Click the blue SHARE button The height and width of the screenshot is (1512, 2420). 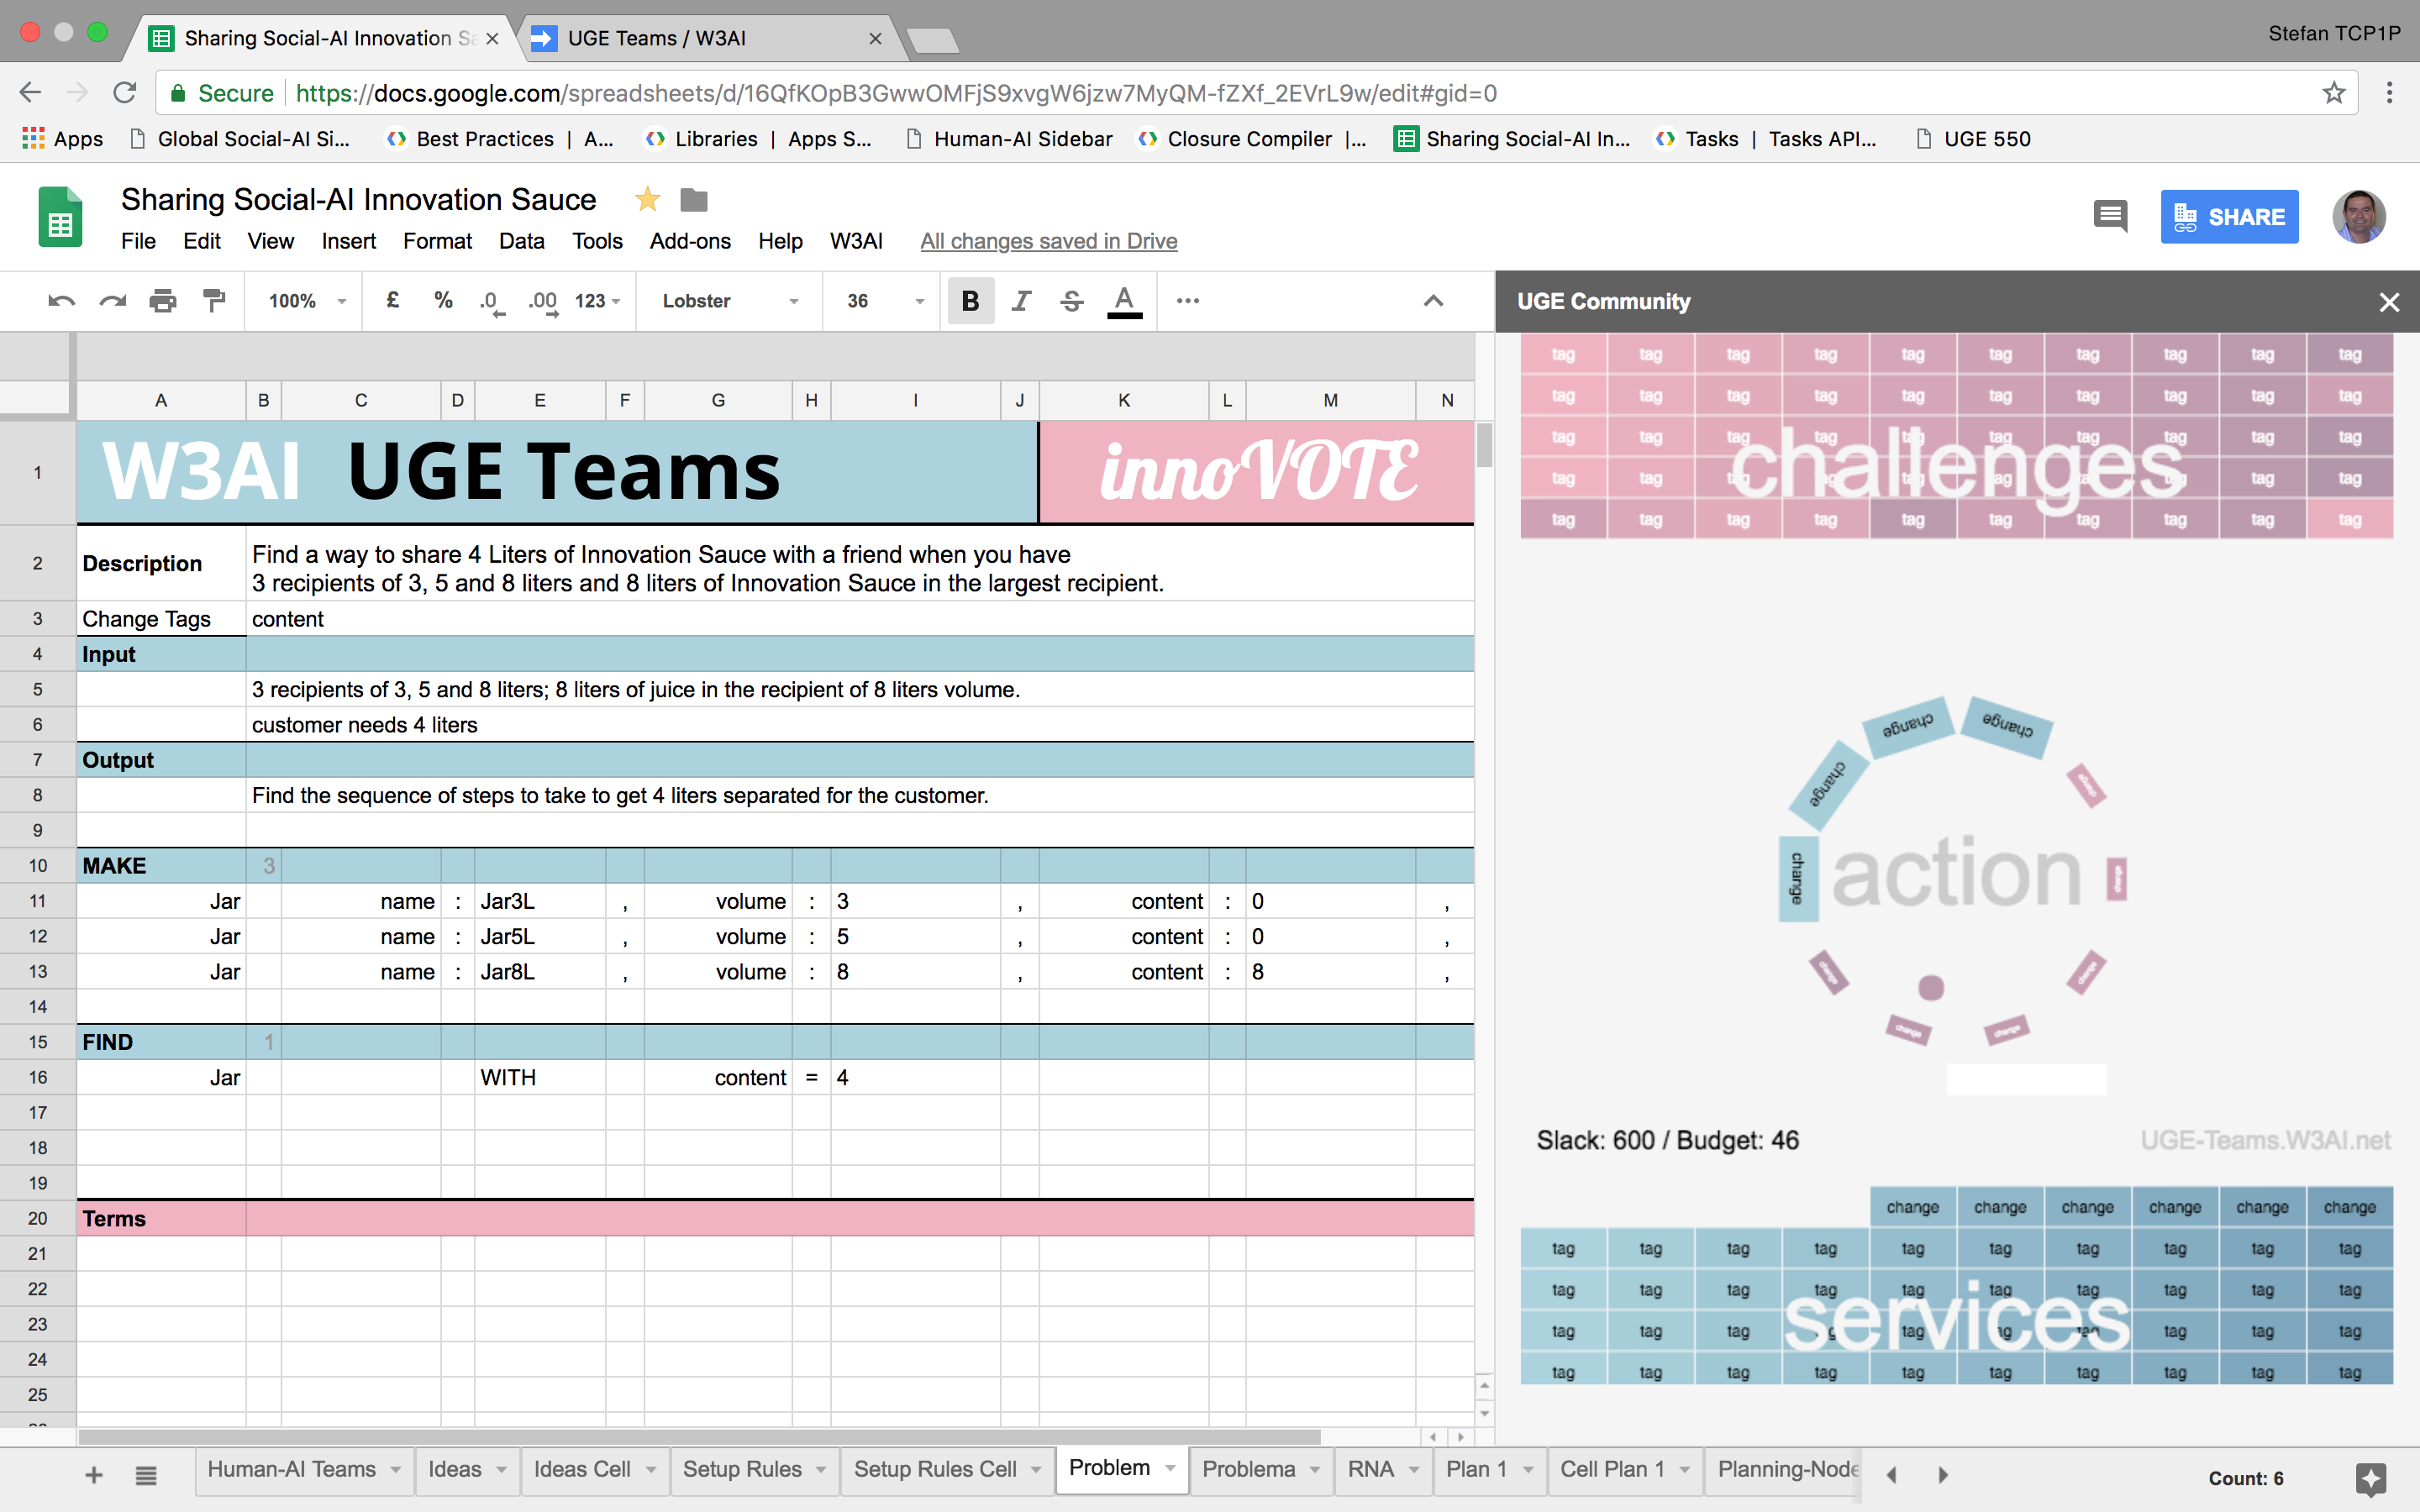click(2229, 217)
